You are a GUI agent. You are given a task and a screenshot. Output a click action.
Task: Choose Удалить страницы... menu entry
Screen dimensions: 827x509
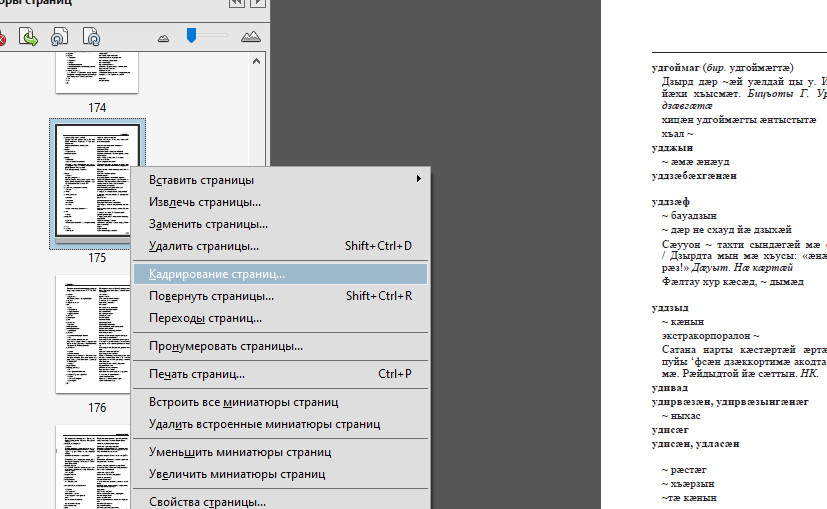pos(281,246)
